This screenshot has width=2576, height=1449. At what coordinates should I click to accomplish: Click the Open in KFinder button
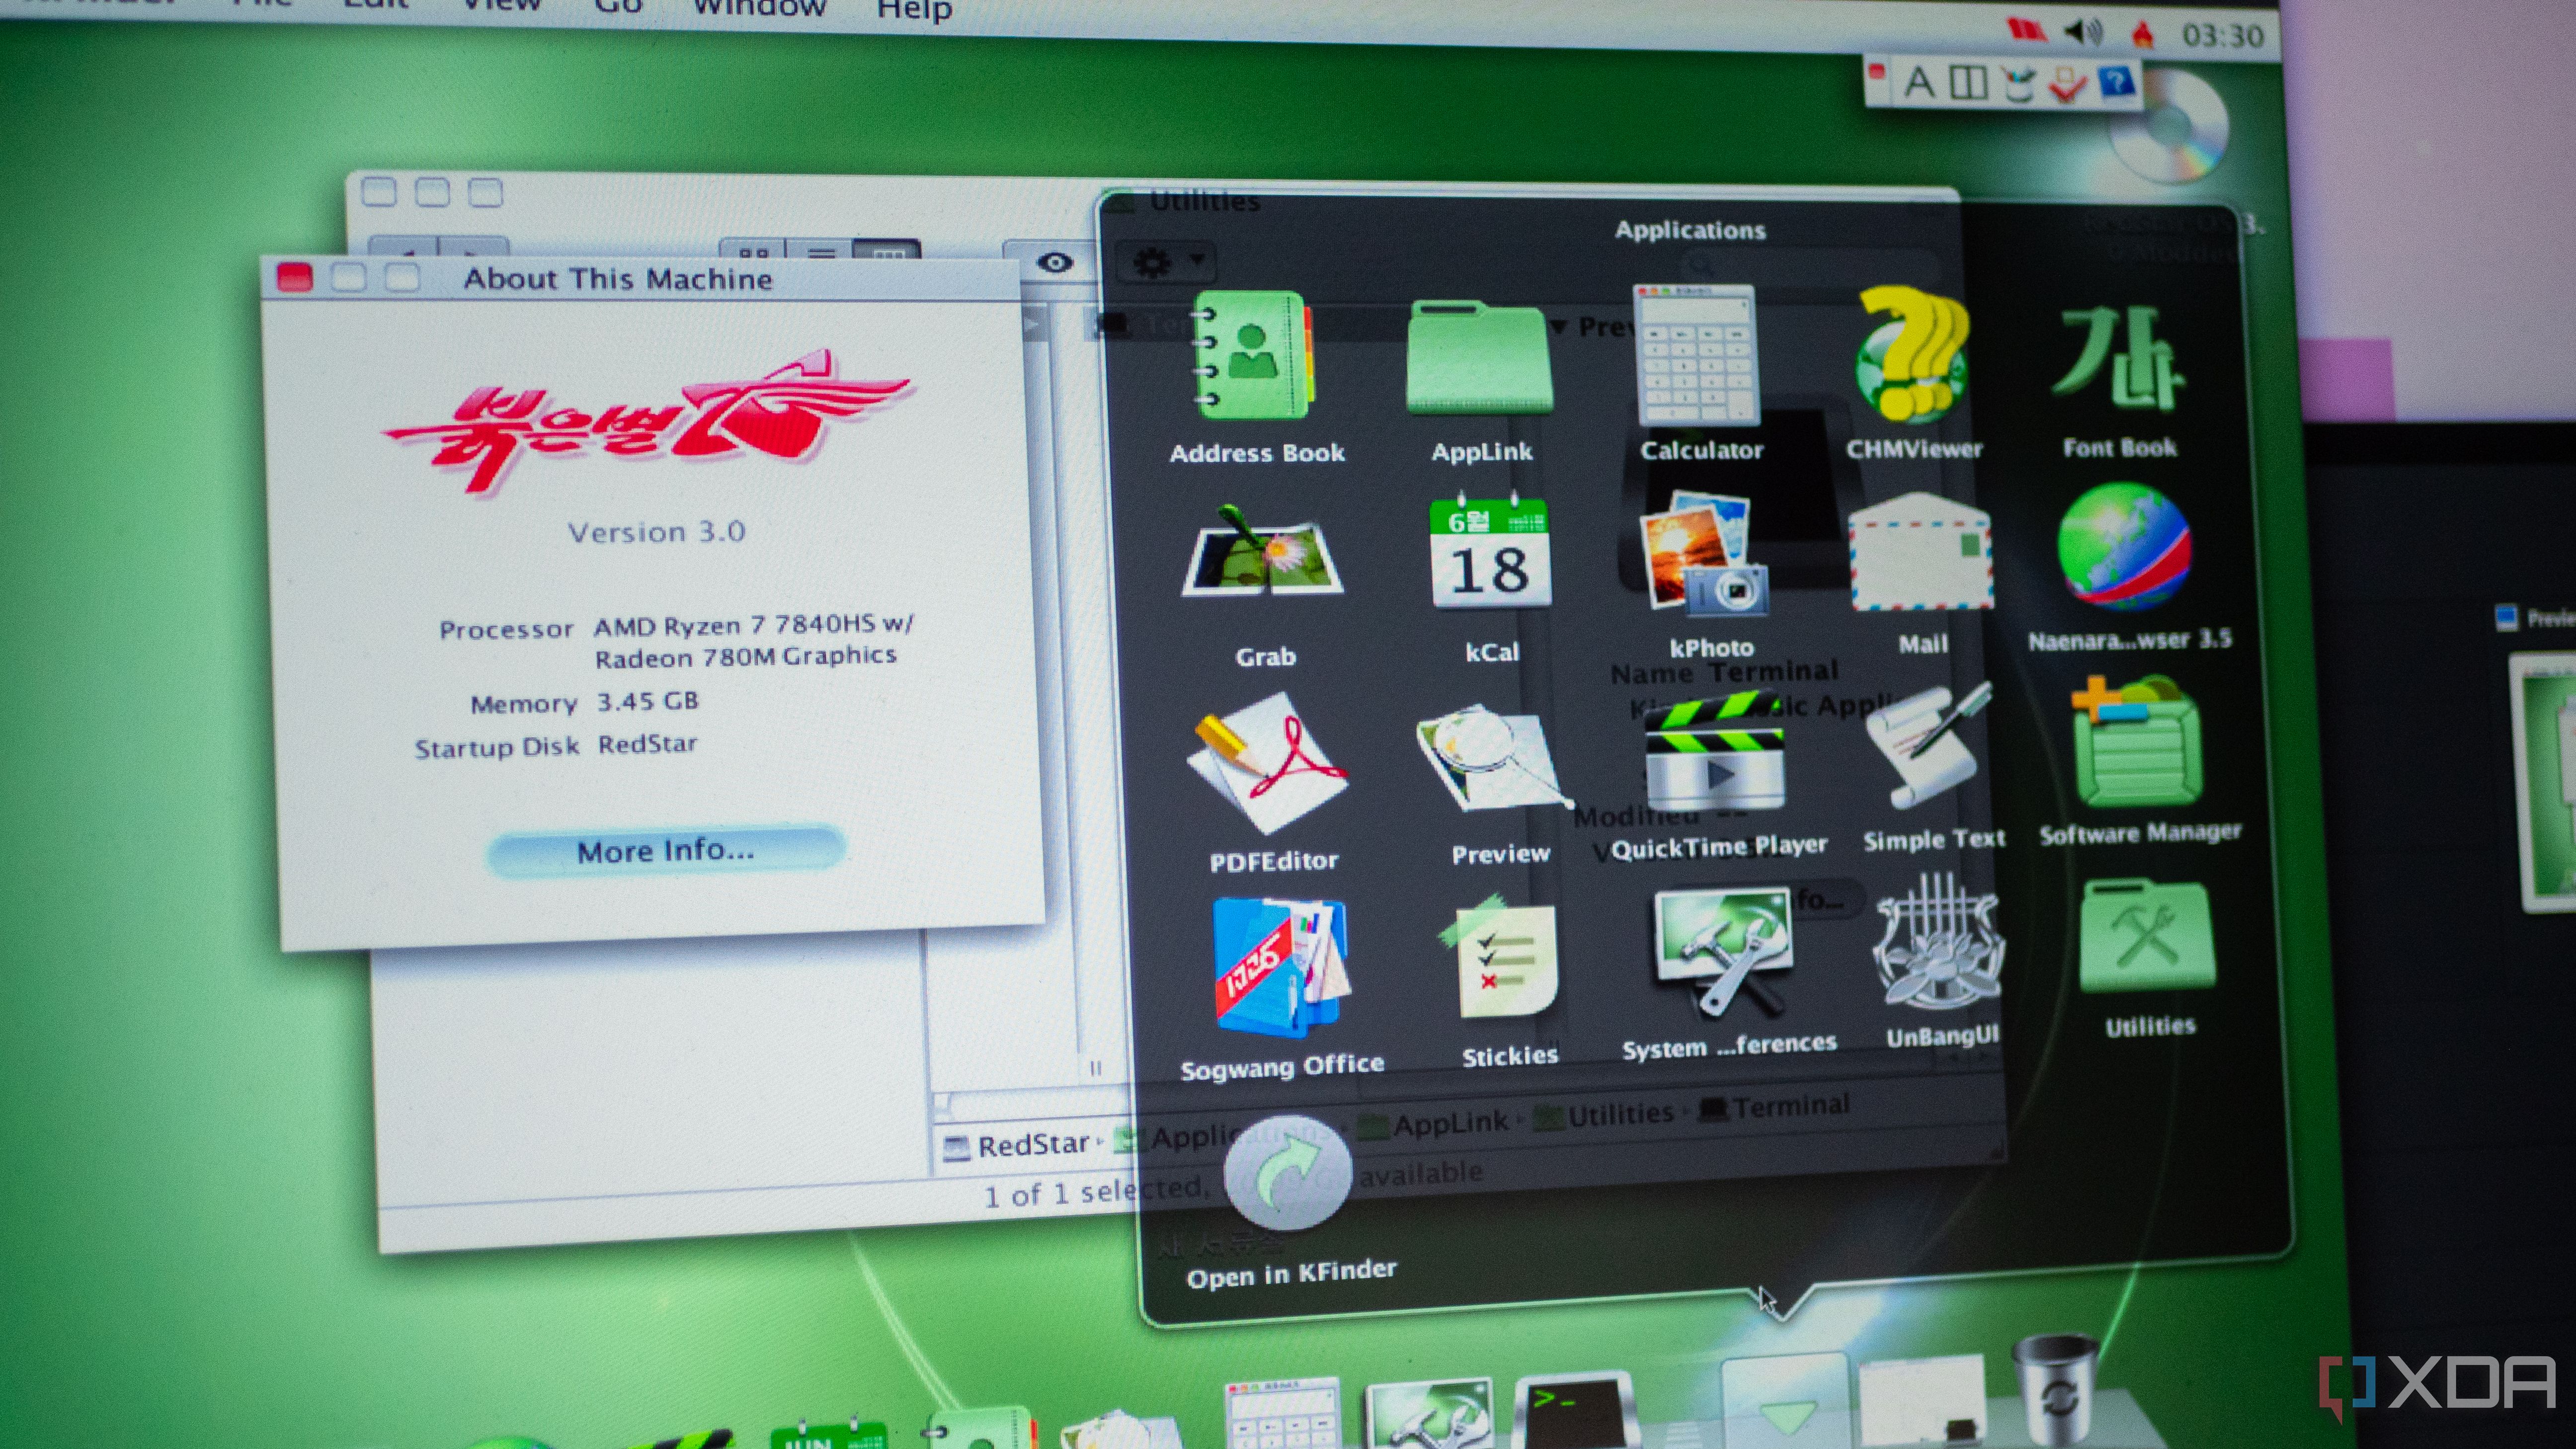coord(1287,1174)
